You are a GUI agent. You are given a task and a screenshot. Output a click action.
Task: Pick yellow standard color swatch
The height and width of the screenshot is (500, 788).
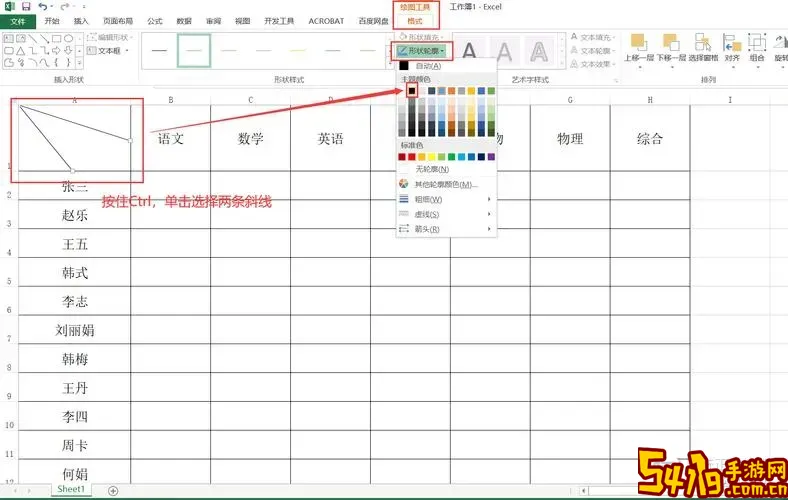tap(431, 157)
